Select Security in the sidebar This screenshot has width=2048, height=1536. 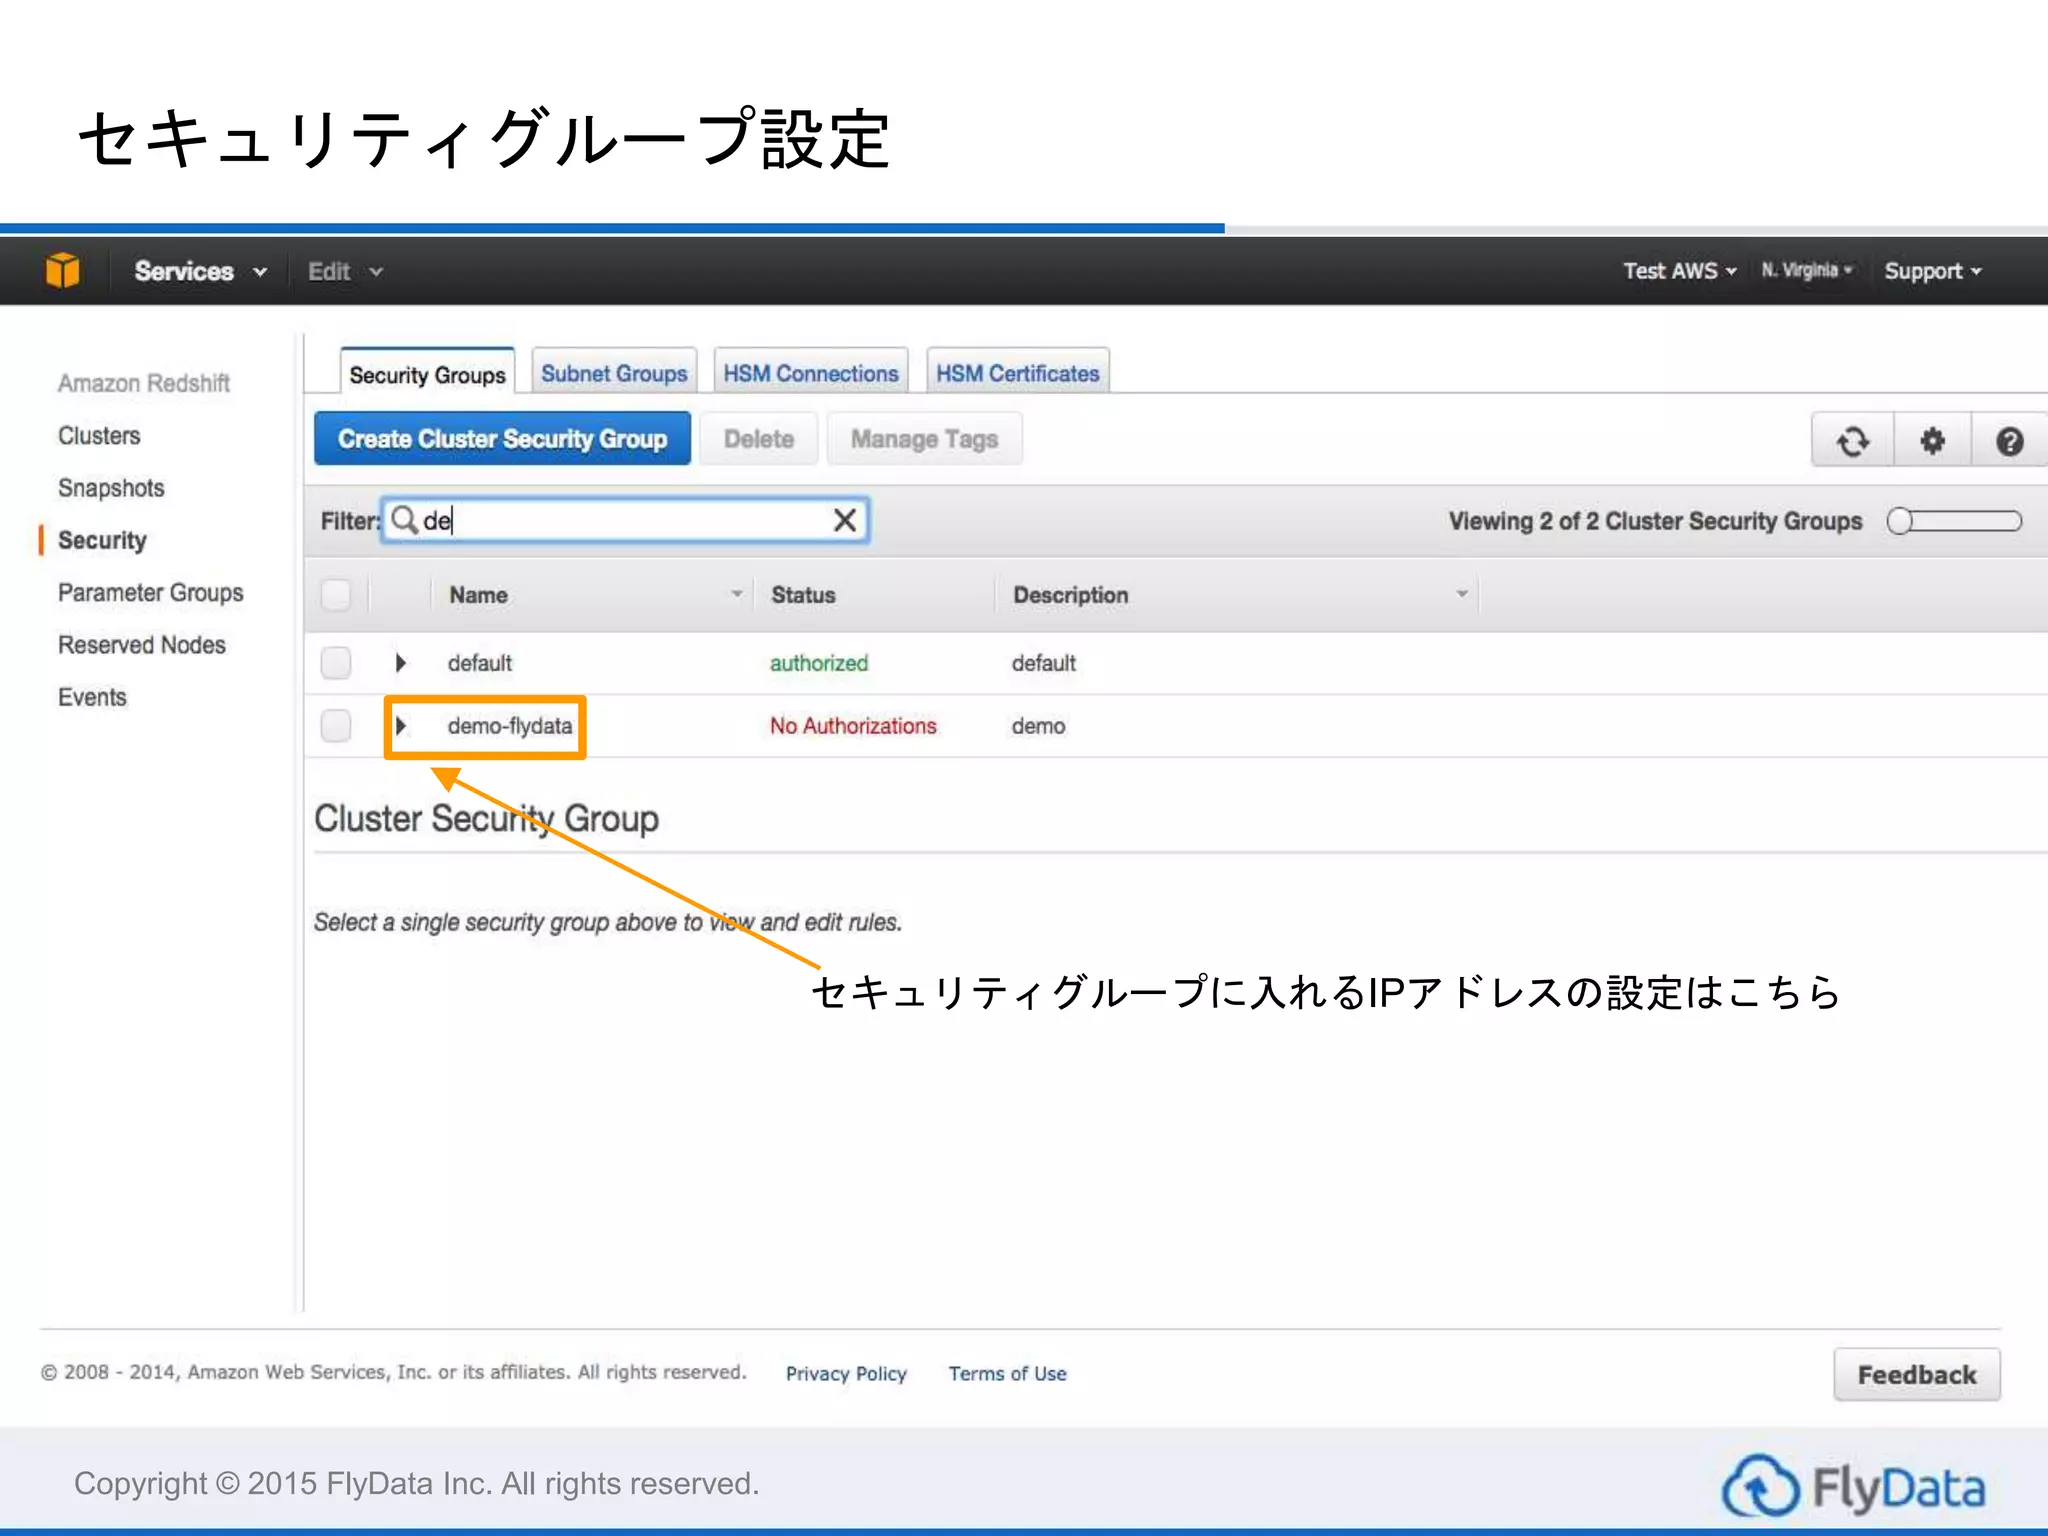click(102, 540)
